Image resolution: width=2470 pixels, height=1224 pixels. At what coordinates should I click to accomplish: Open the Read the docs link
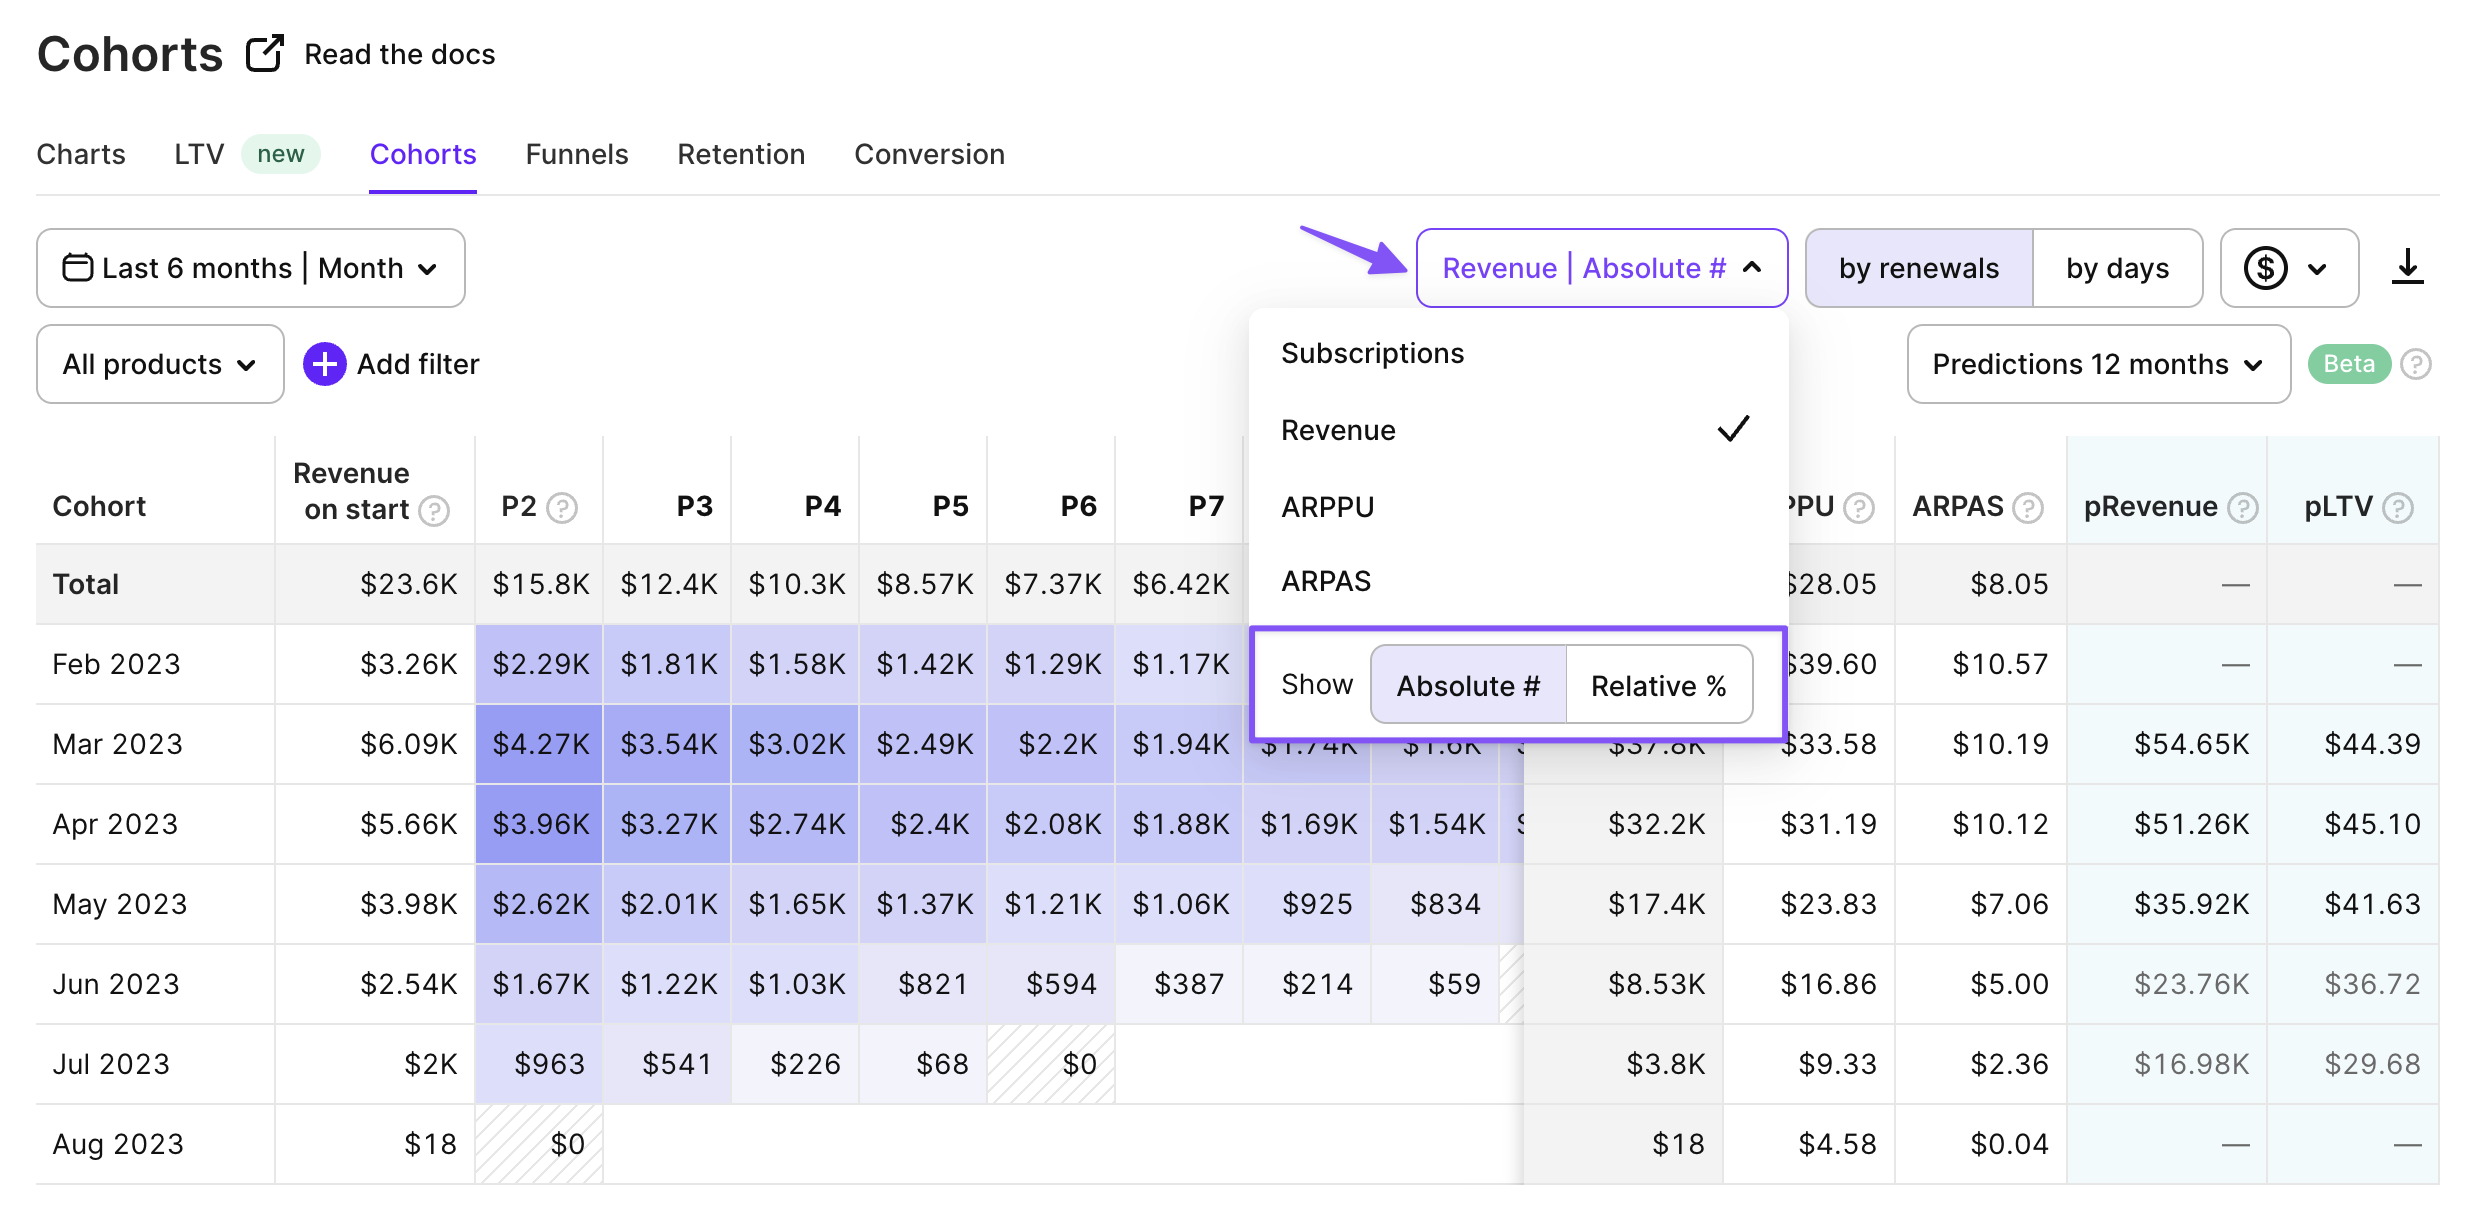(399, 54)
